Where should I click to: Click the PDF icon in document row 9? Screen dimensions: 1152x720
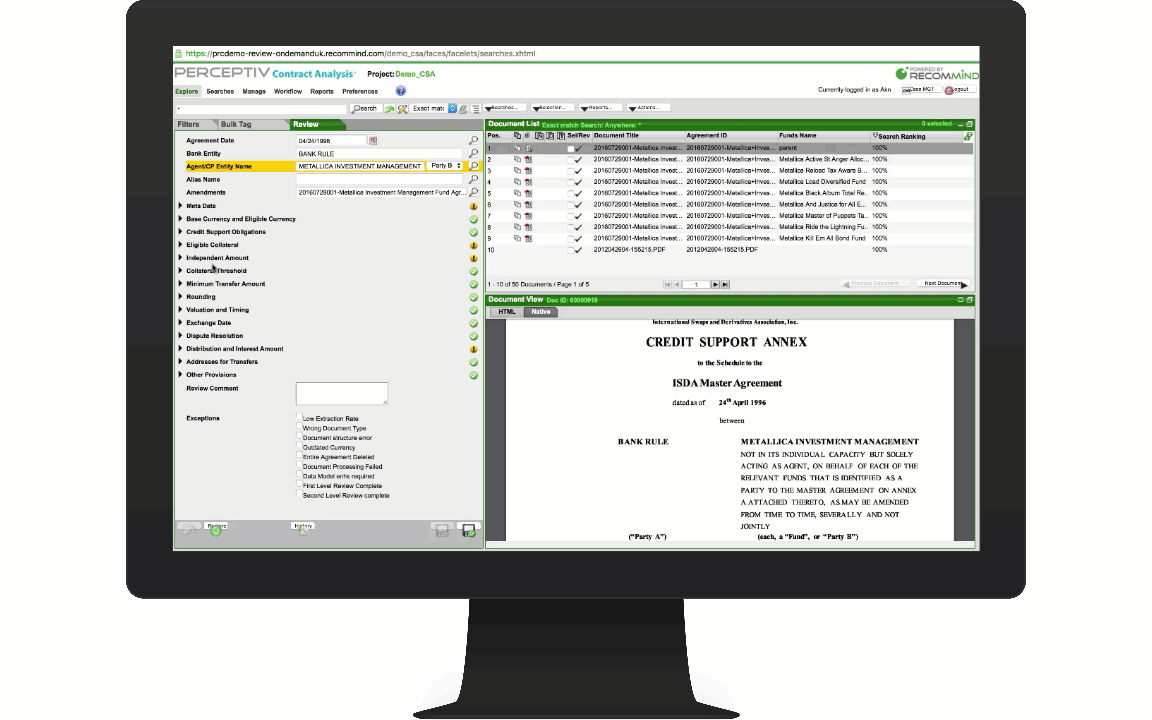pos(528,239)
